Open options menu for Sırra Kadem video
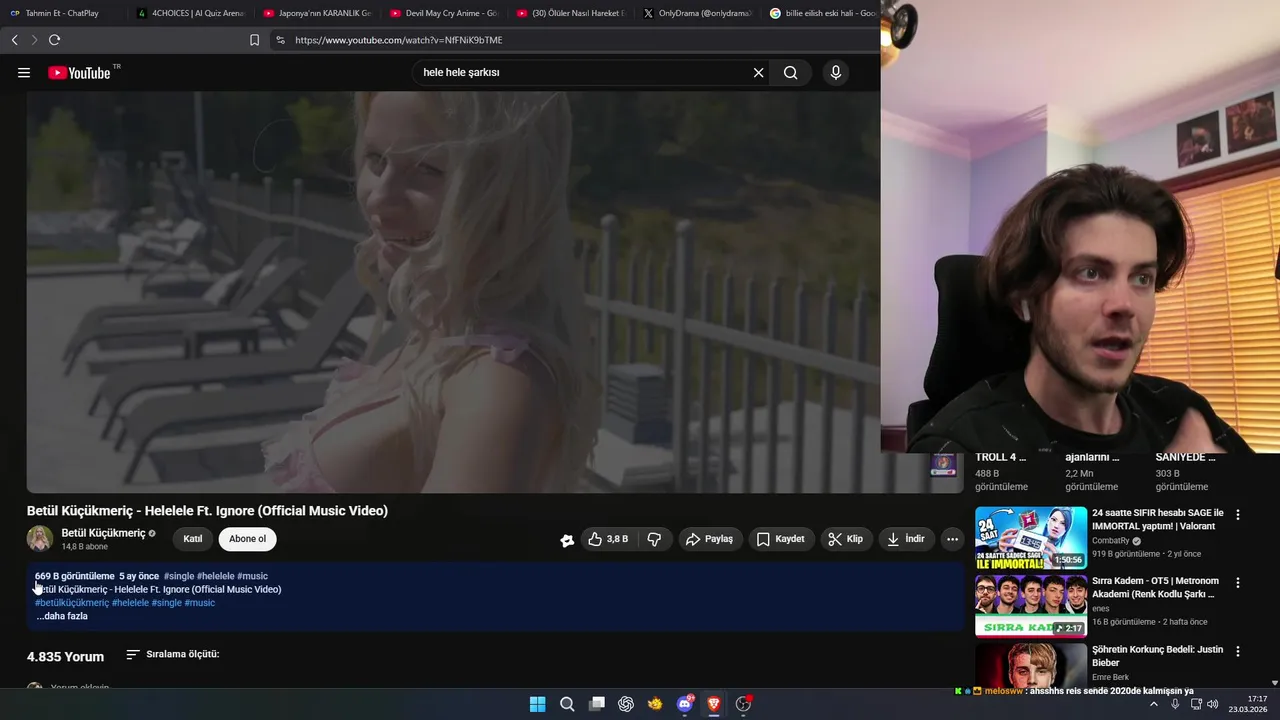This screenshot has height=720, width=1280. 1238,583
